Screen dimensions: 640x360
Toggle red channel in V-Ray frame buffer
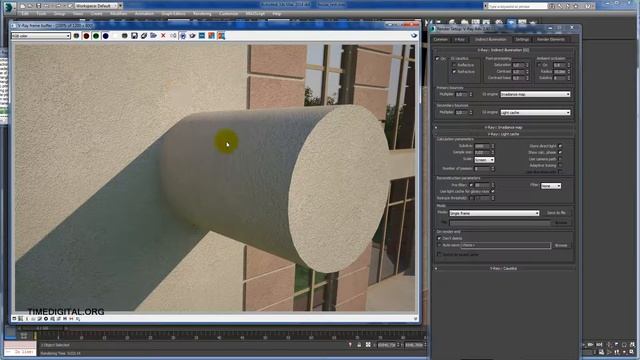86,36
